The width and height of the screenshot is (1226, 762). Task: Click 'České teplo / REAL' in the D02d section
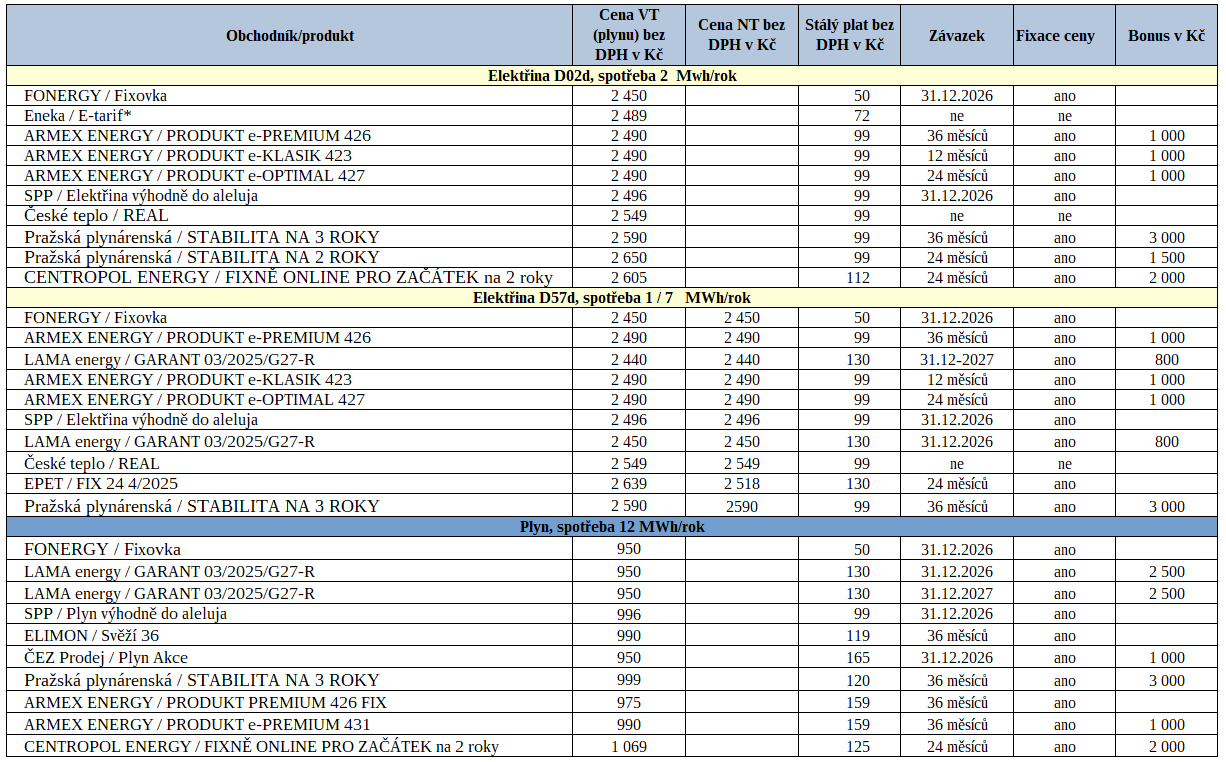click(x=96, y=216)
